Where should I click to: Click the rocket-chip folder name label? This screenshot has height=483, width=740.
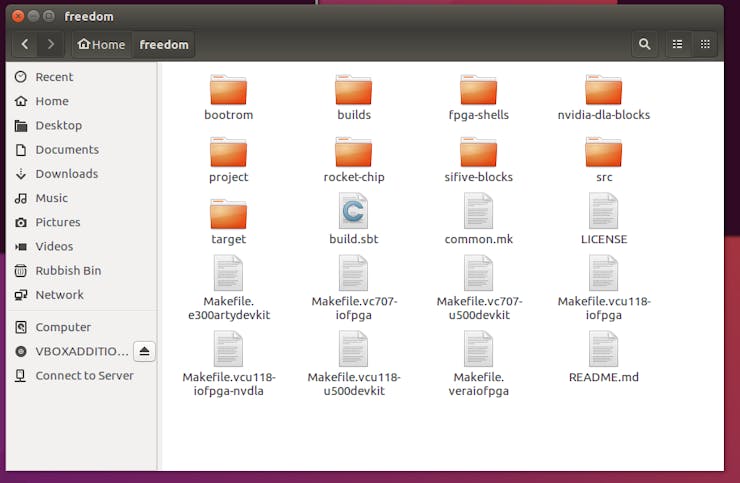353,177
